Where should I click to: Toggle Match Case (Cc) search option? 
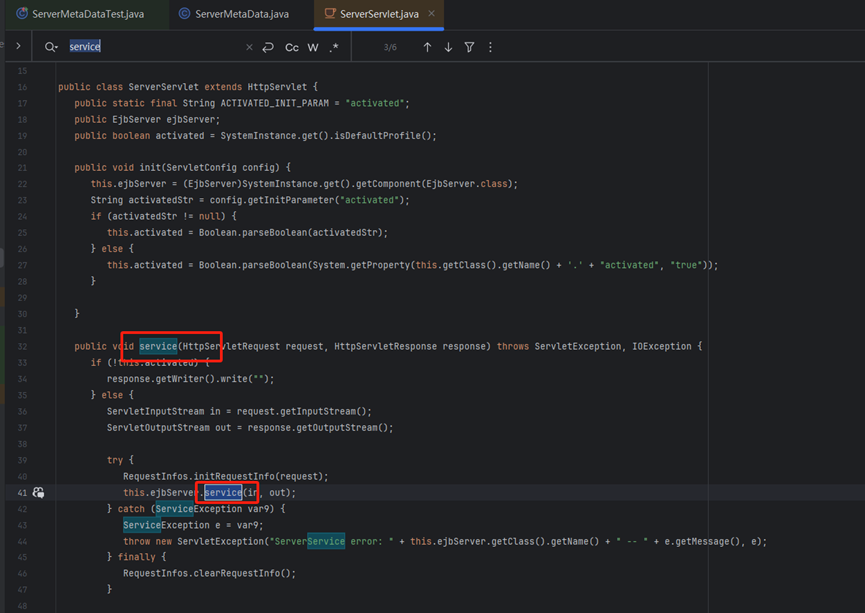coord(291,47)
